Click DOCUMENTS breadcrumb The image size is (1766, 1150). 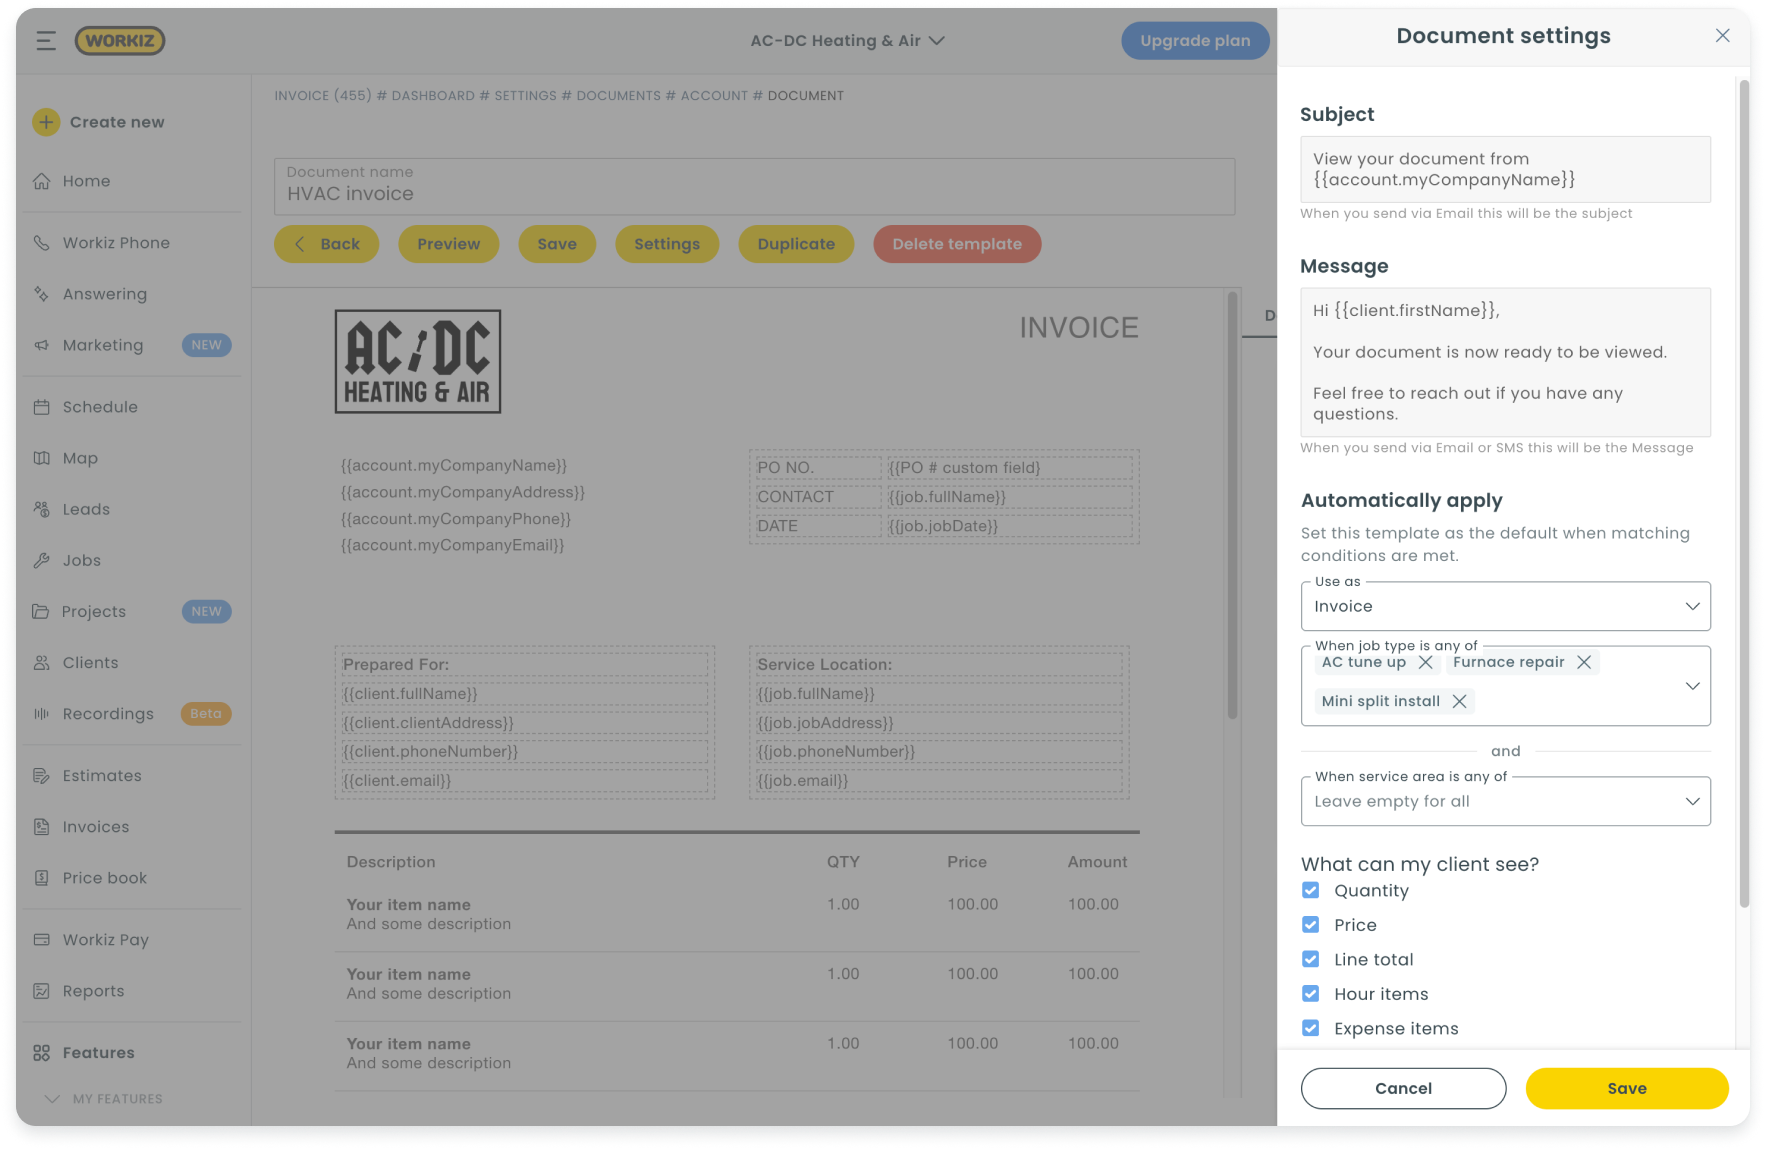[618, 96]
